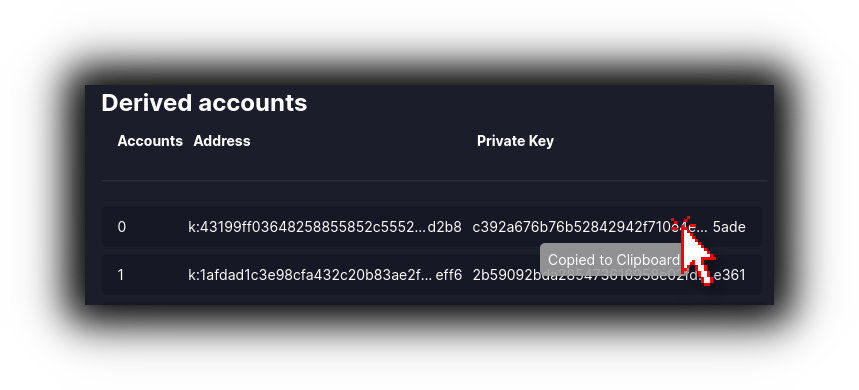Click the k: prefix of account 1 address
The image size is (859, 390).
click(193, 274)
